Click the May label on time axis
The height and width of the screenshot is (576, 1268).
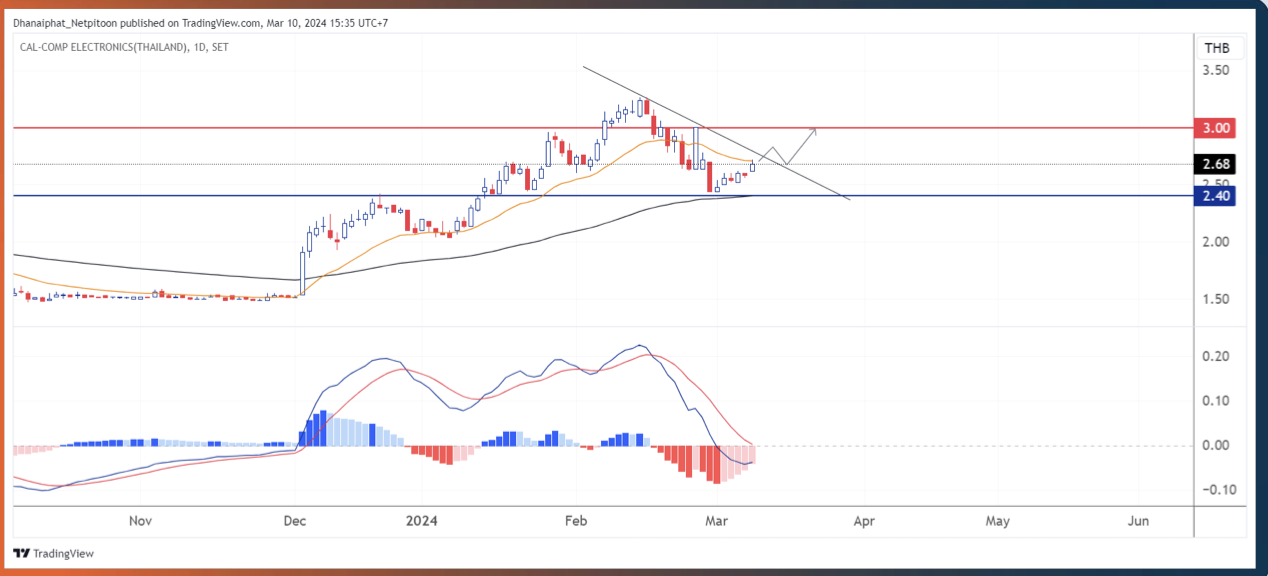point(997,521)
